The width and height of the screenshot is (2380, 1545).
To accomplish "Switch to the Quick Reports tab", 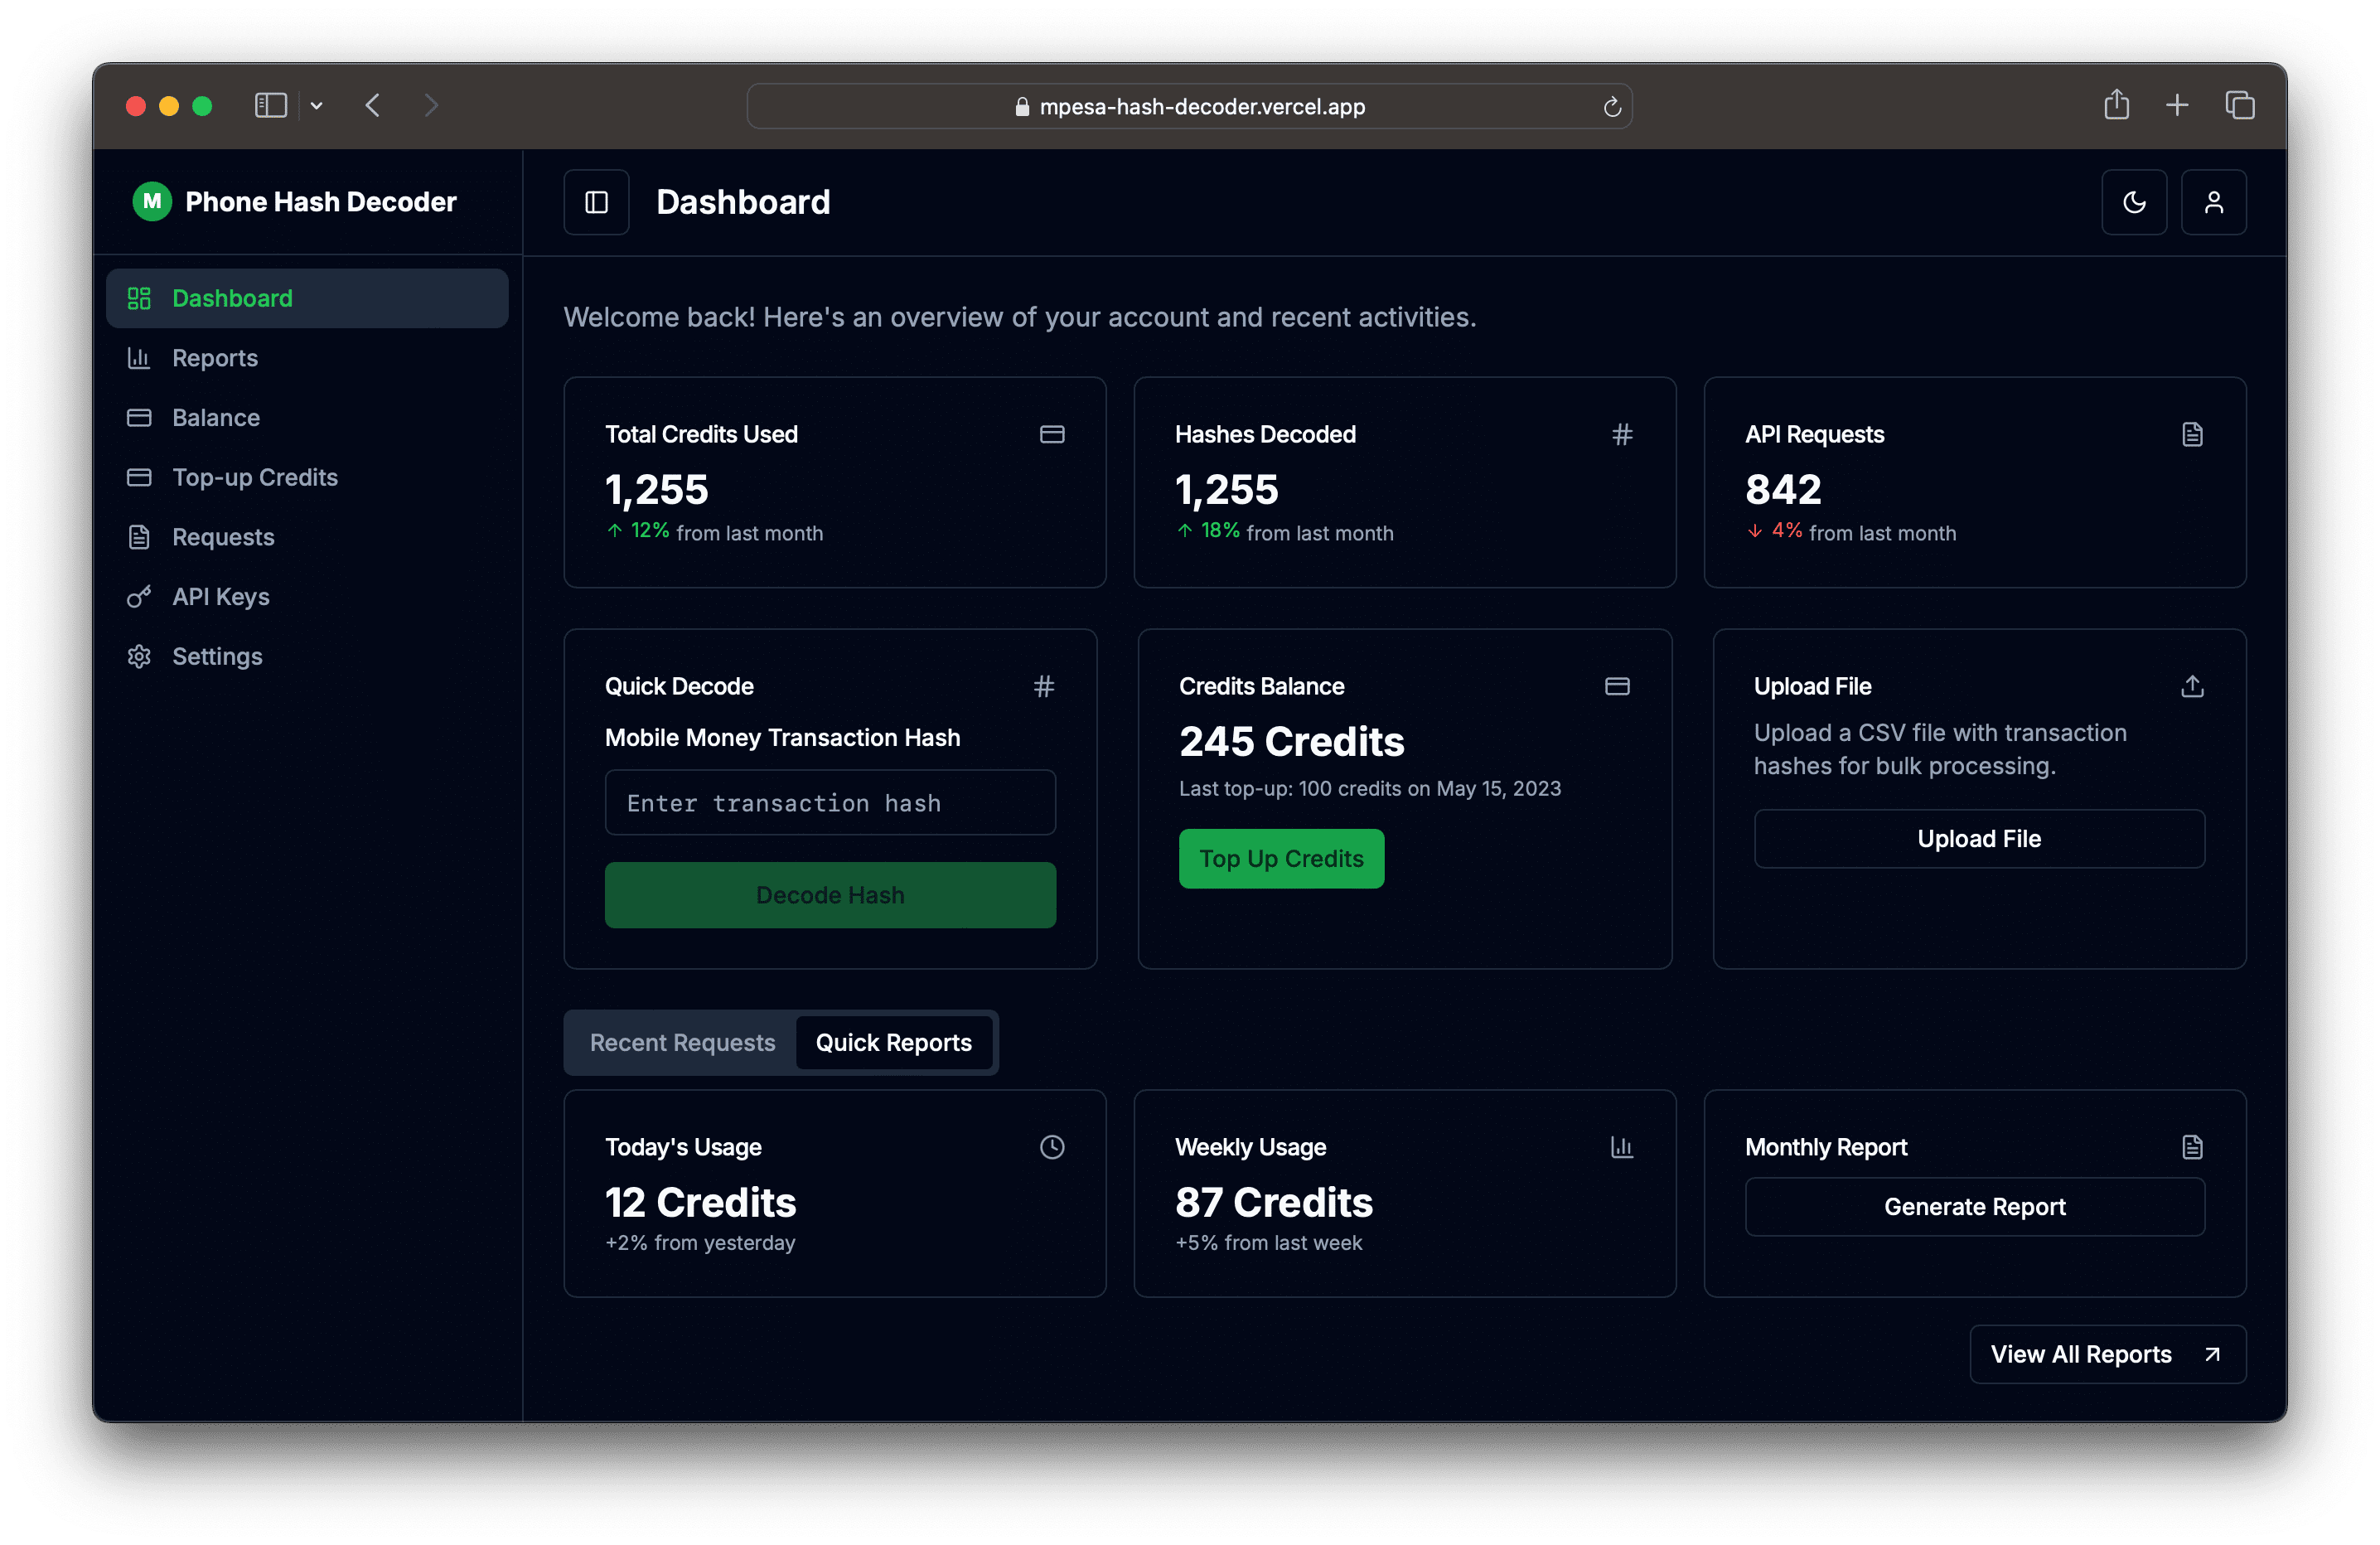I will (893, 1042).
